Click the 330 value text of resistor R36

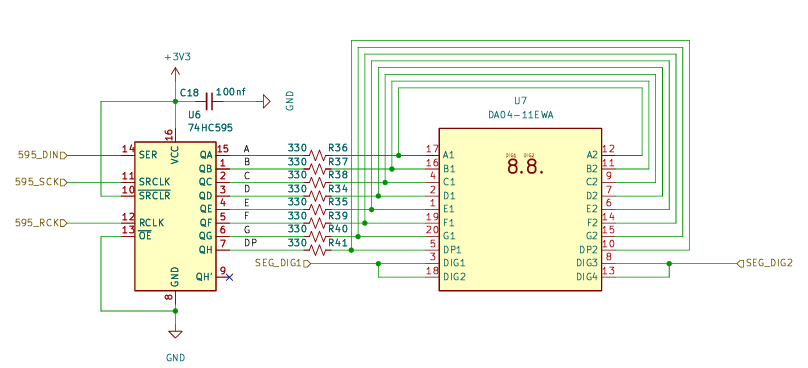point(297,147)
